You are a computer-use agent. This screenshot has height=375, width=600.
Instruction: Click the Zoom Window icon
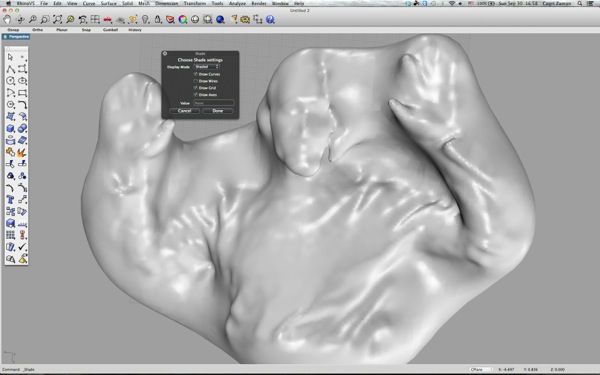point(45,20)
